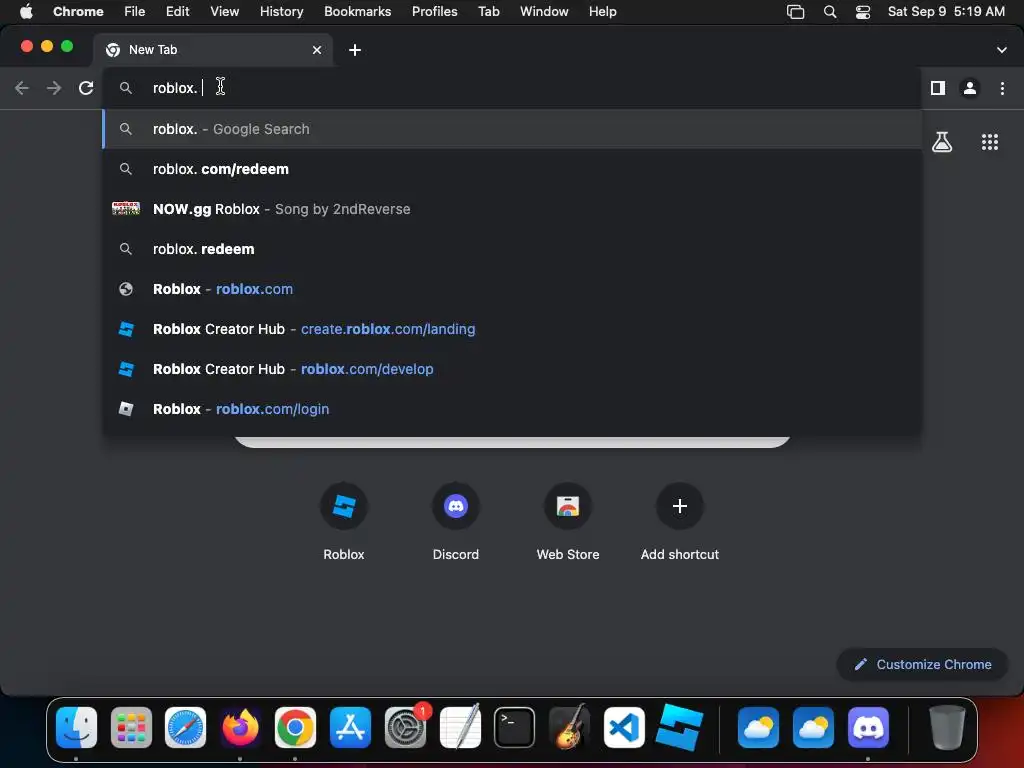1024x768 pixels.
Task: Open roblox.com/develop Creator Hub suggestion
Action: 513,369
